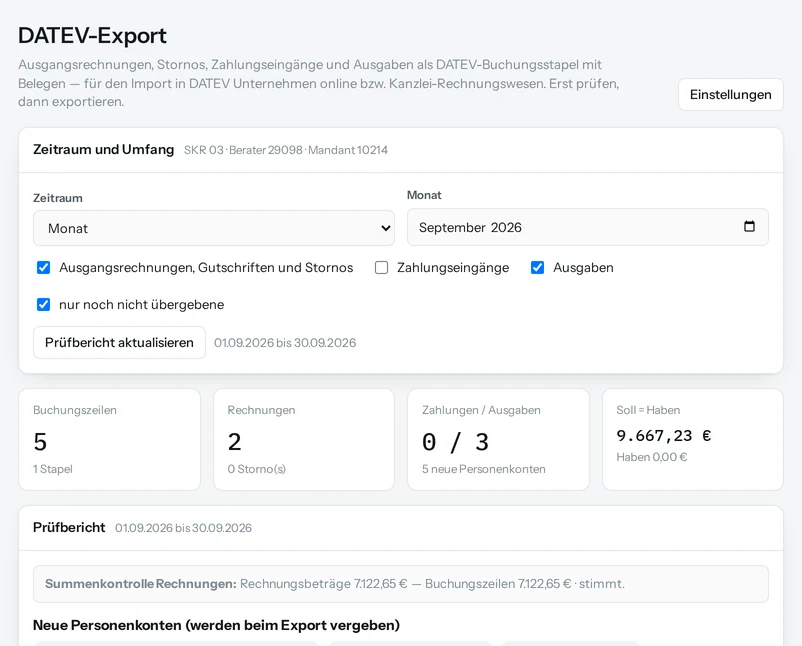Click the Haben 0,00 € label
Viewport: 802px width, 646px height.
[652, 457]
